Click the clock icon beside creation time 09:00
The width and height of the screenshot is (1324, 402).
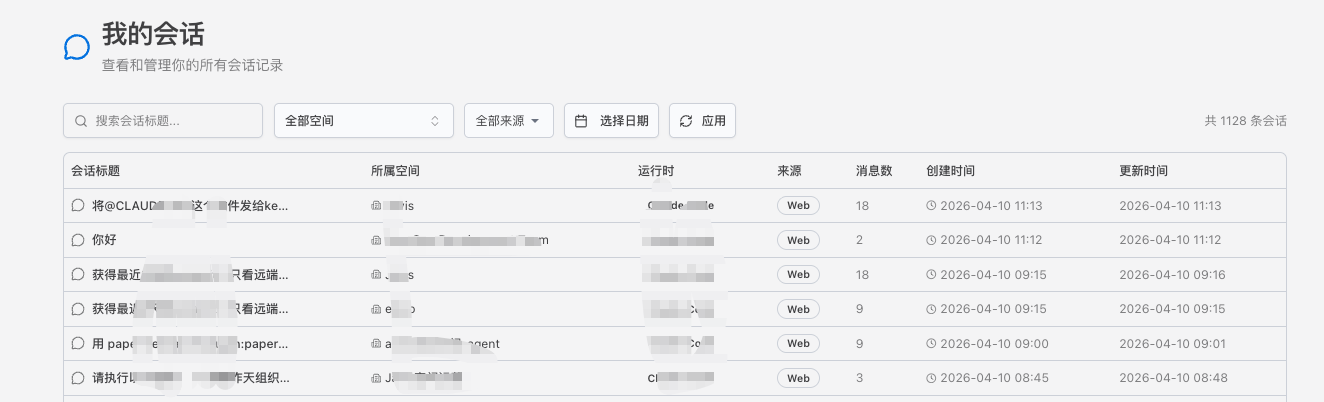[932, 344]
